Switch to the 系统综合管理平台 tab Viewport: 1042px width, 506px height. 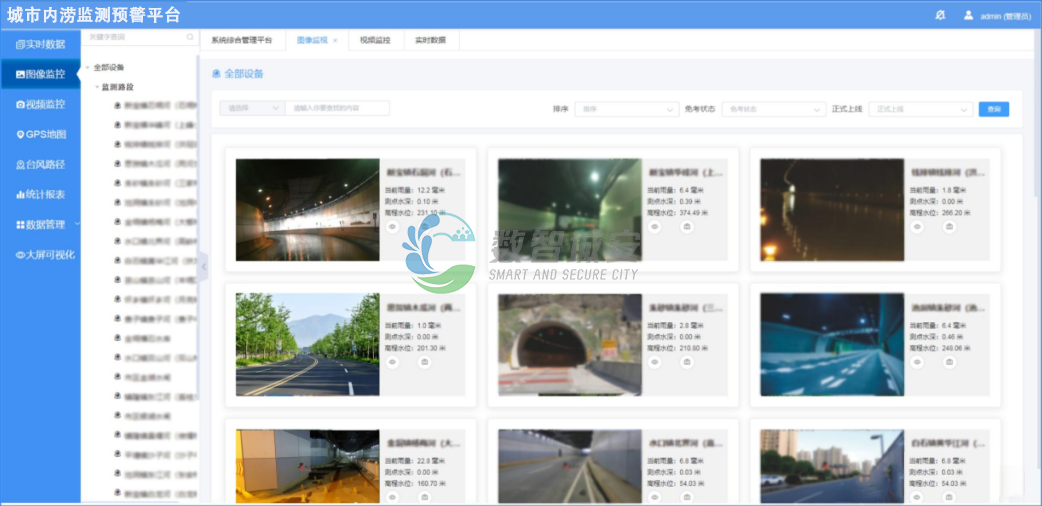tap(241, 40)
